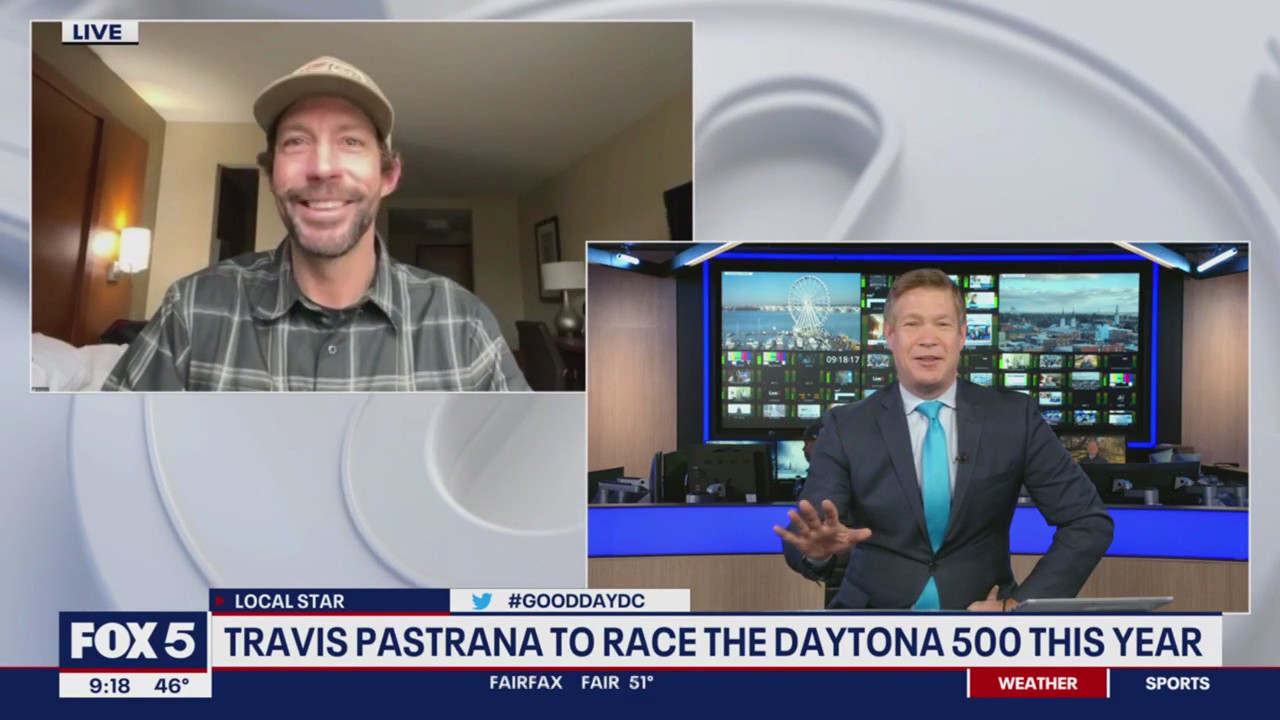Select the SPORTS tab in ticker
The image size is (1280, 720).
[1177, 683]
